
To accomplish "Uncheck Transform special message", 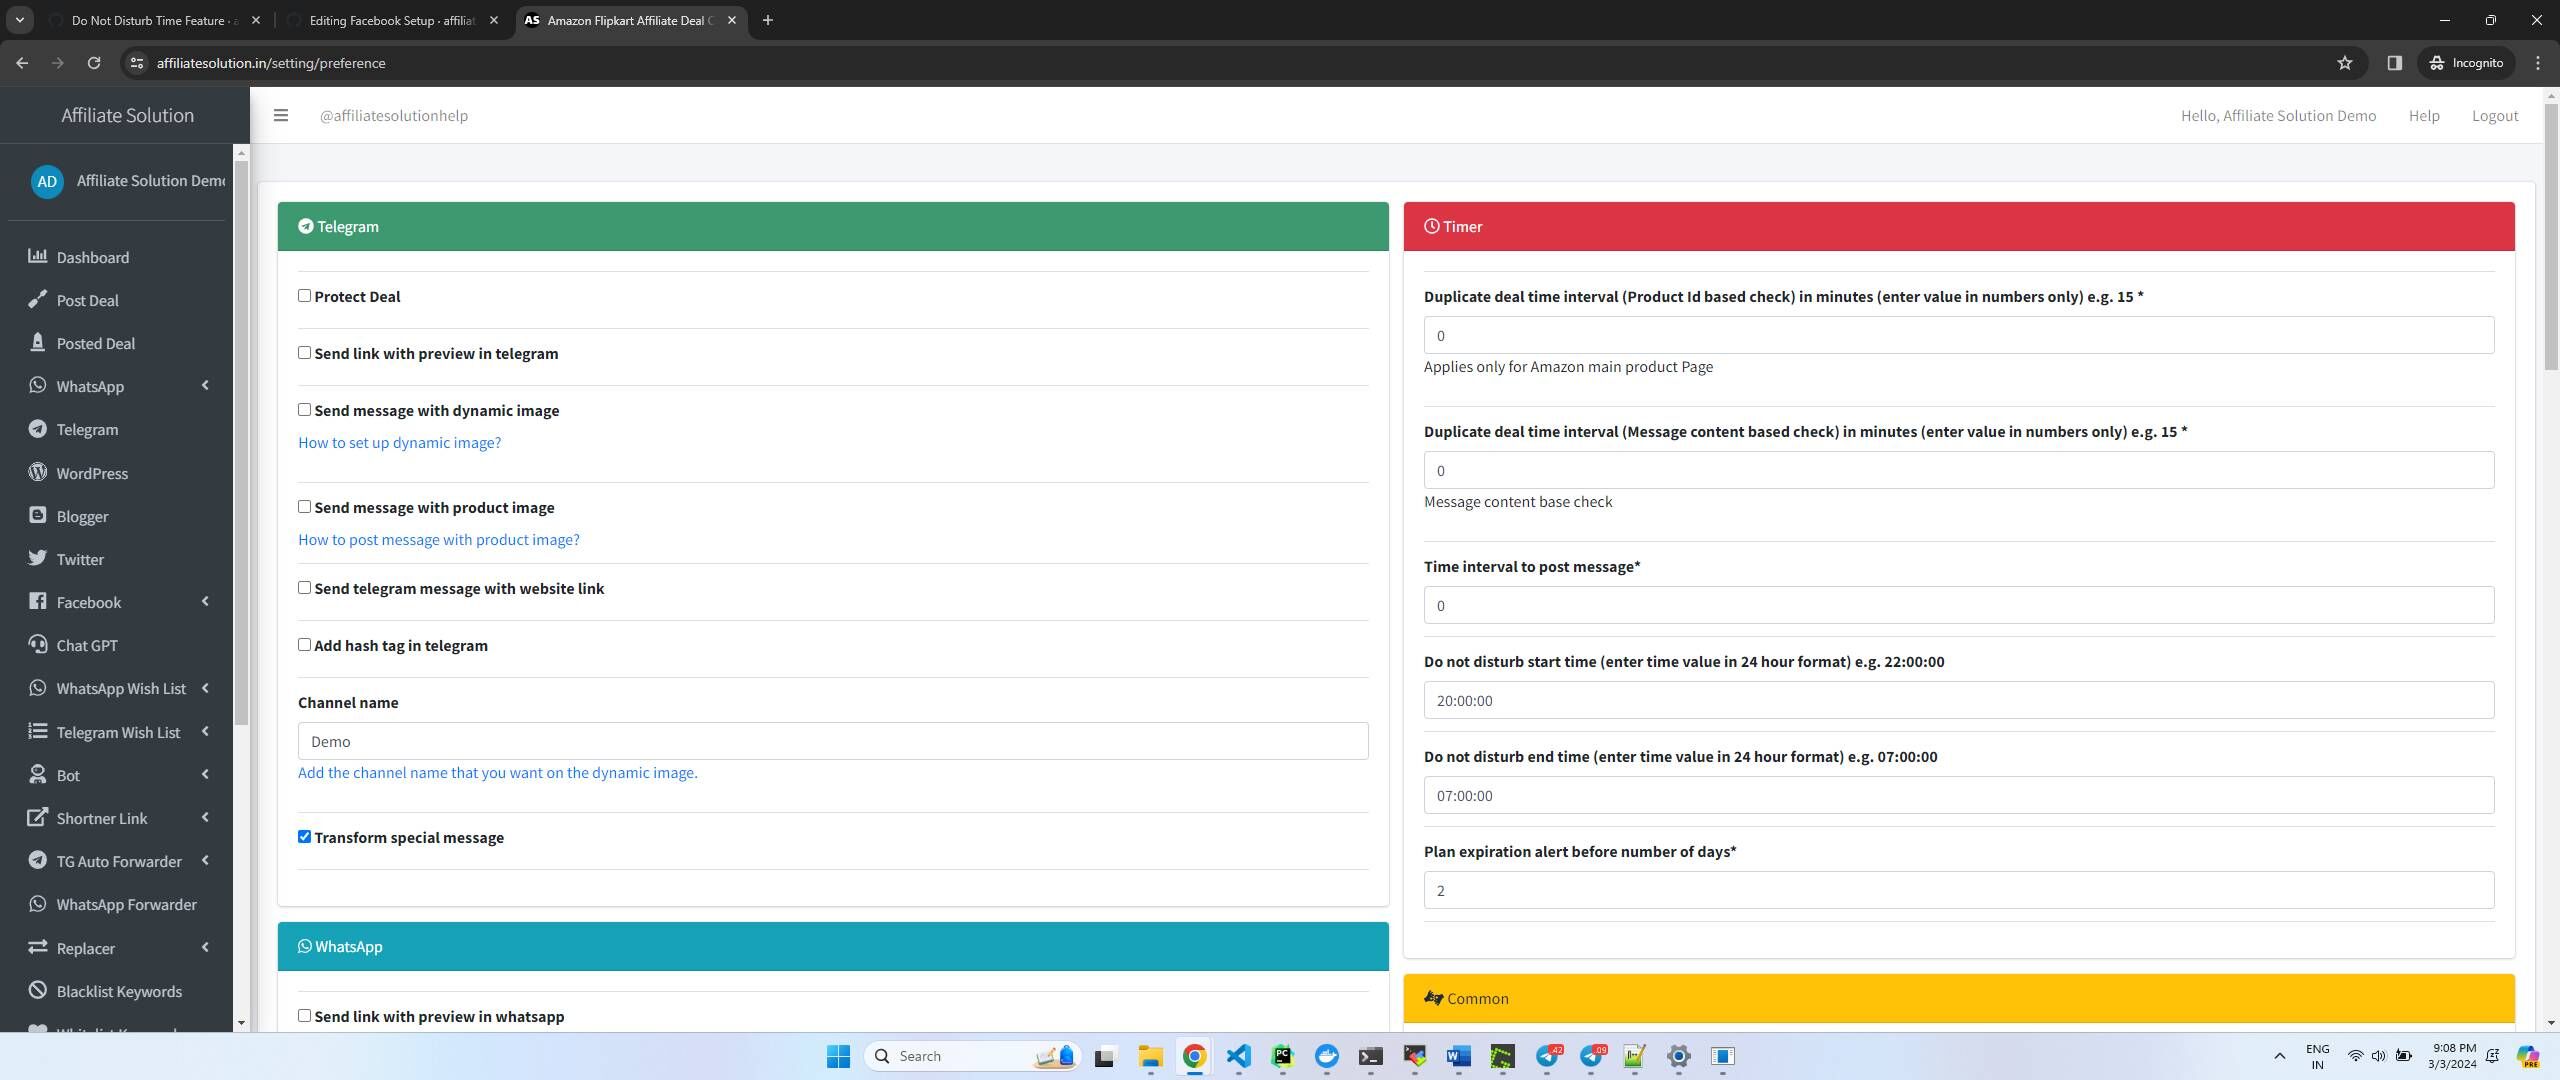I will tap(304, 837).
